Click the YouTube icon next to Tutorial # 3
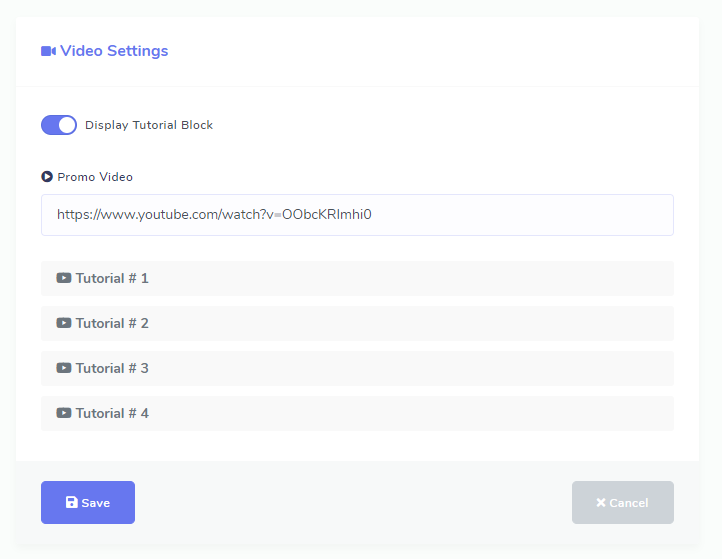The height and width of the screenshot is (559, 722). tap(64, 368)
